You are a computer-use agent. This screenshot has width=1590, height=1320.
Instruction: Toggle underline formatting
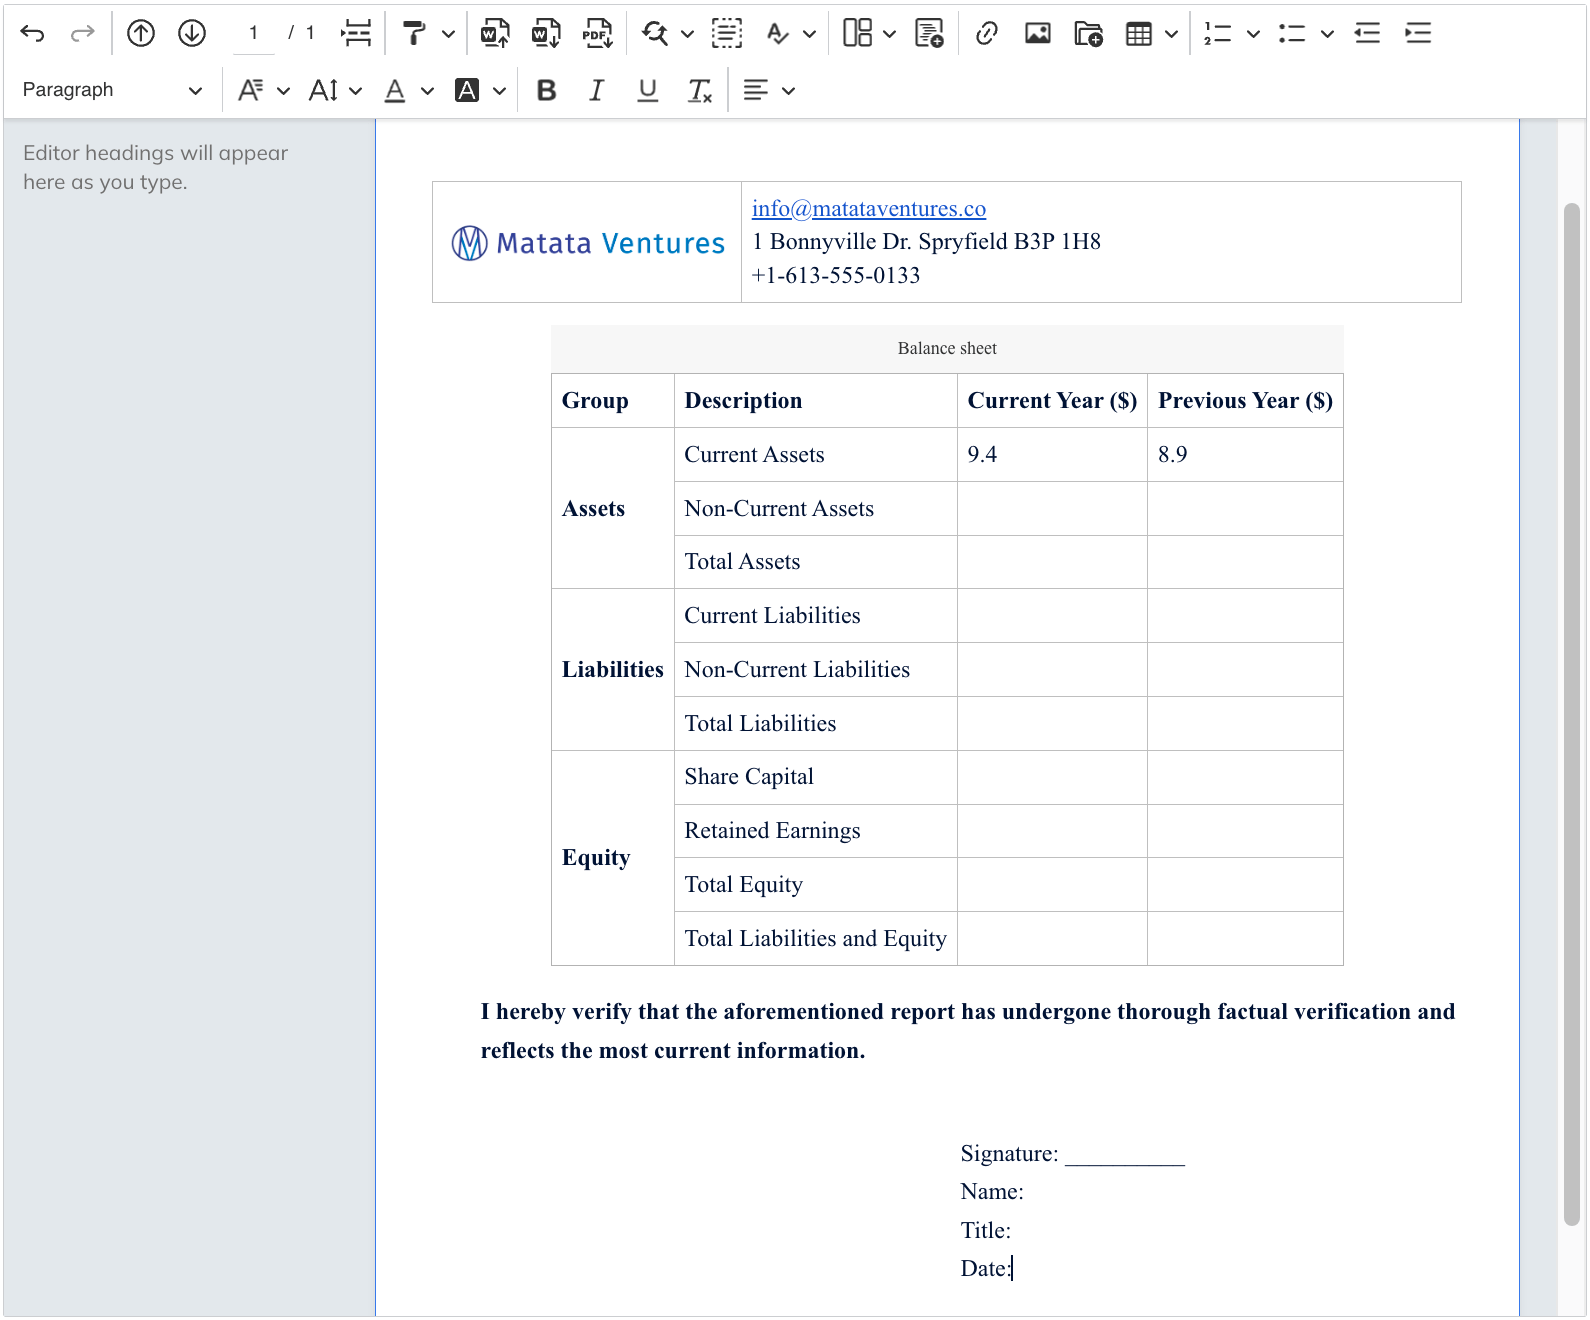(648, 90)
